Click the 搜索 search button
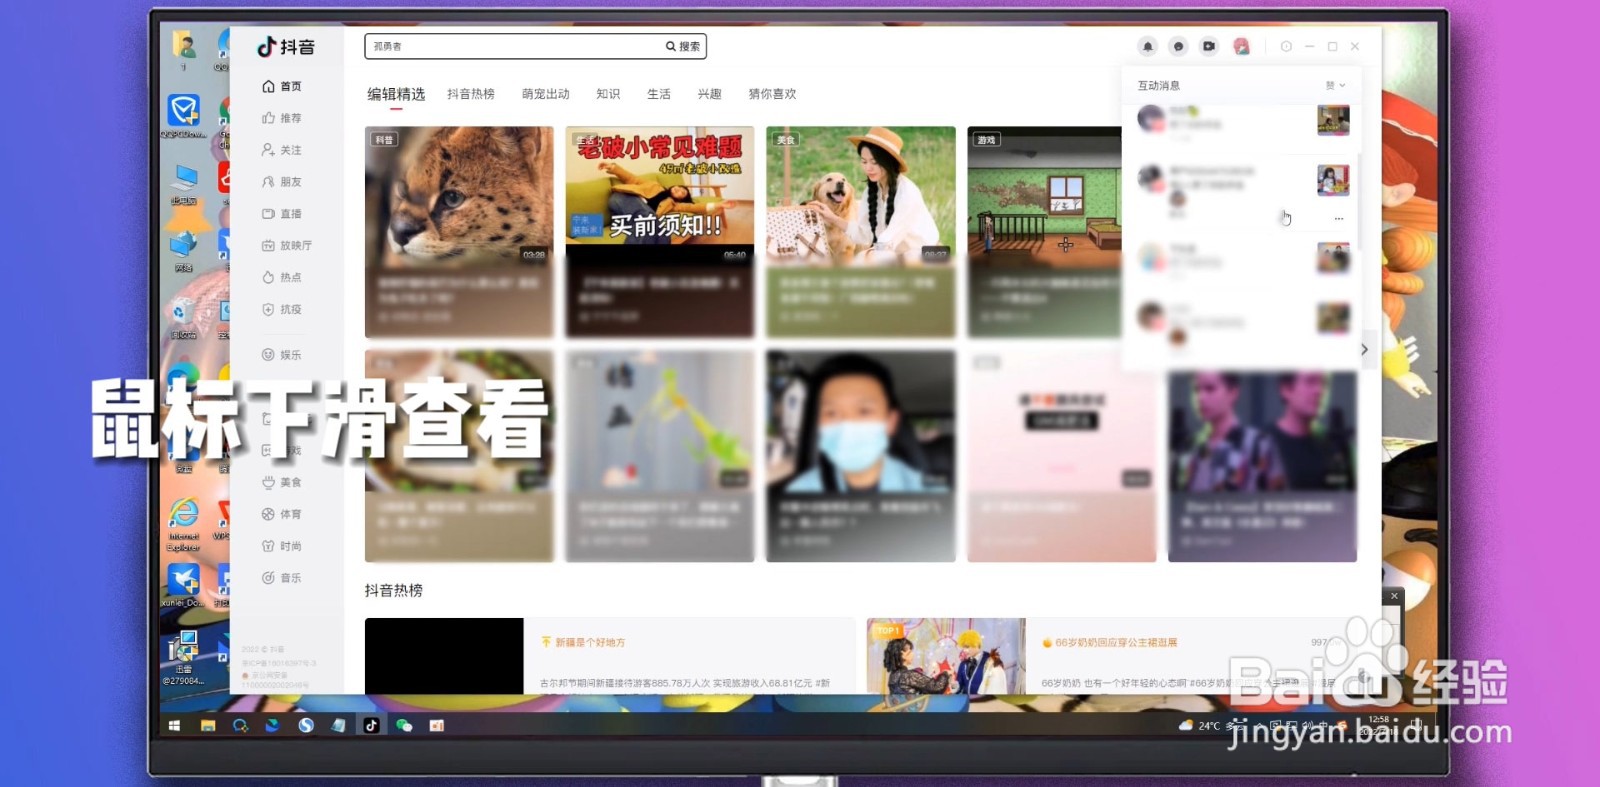 point(684,46)
